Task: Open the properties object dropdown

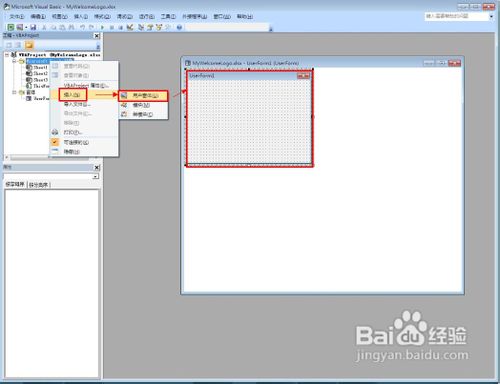Action: coord(96,176)
